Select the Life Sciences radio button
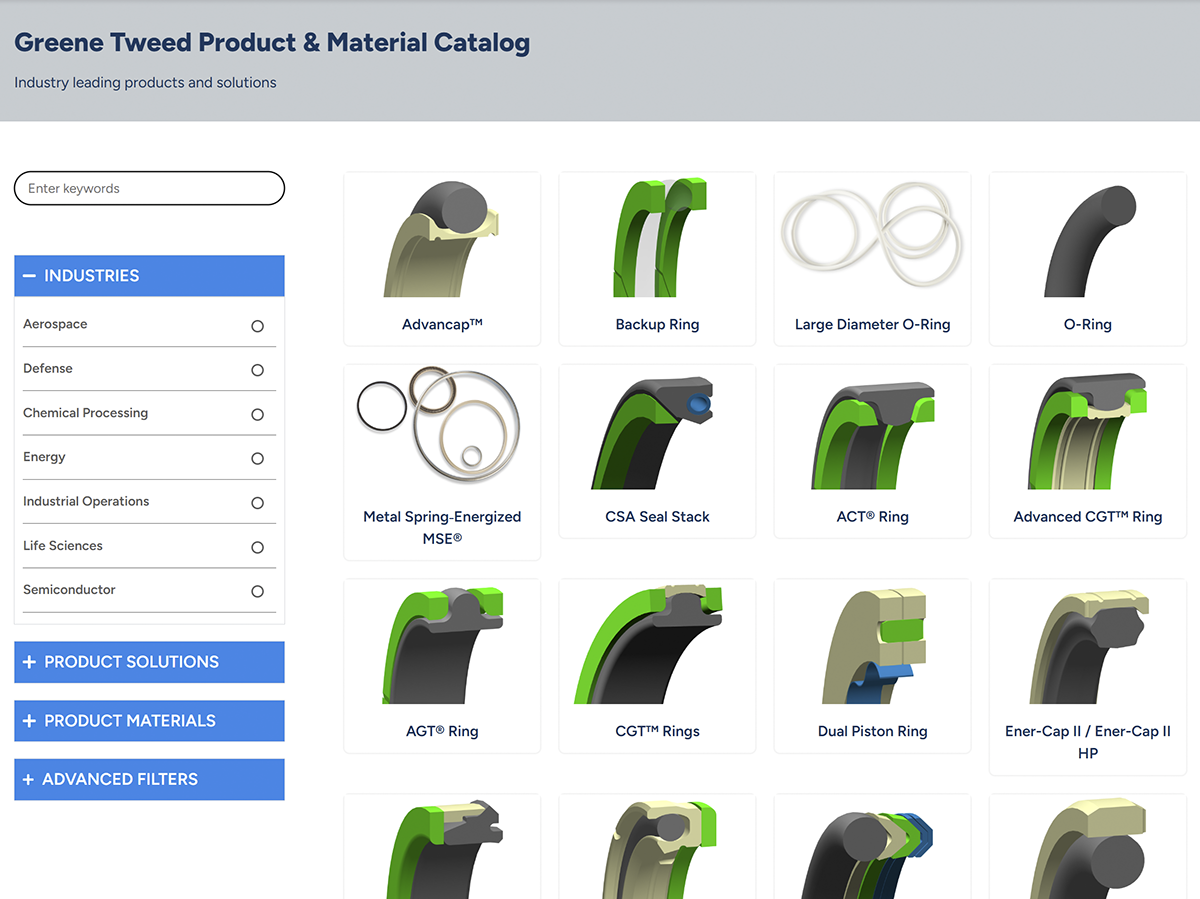Viewport: 1200px width, 899px height. tap(257, 547)
